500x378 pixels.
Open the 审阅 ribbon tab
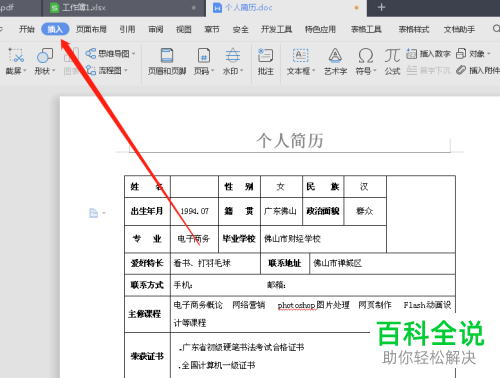(x=156, y=29)
